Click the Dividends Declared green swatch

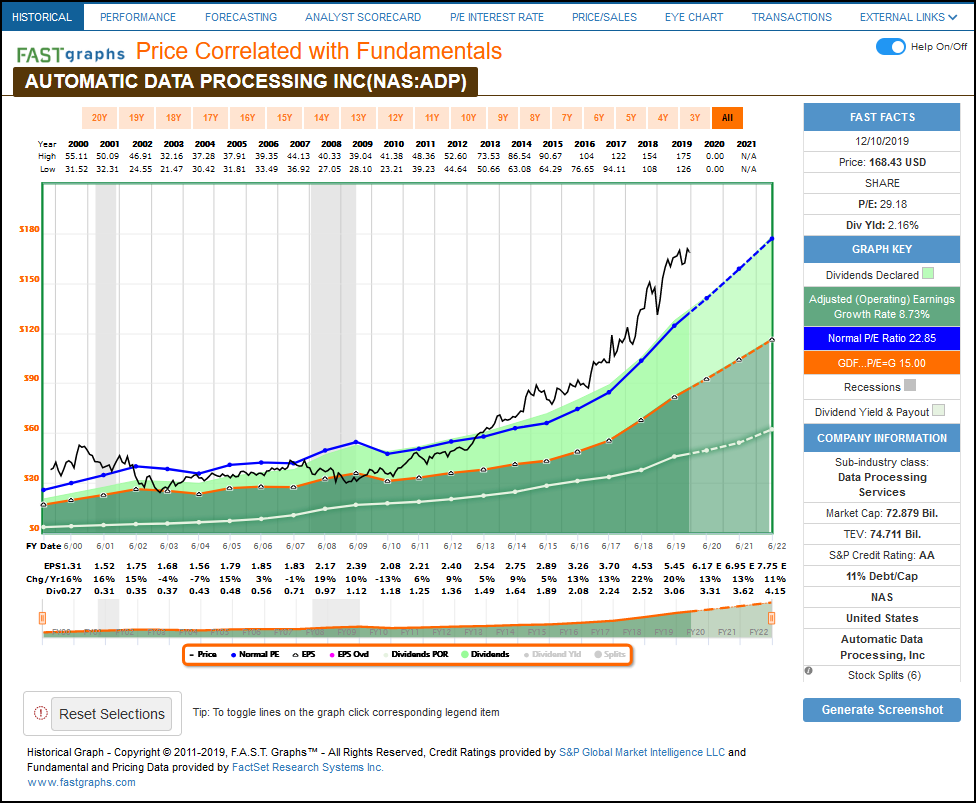point(927,274)
